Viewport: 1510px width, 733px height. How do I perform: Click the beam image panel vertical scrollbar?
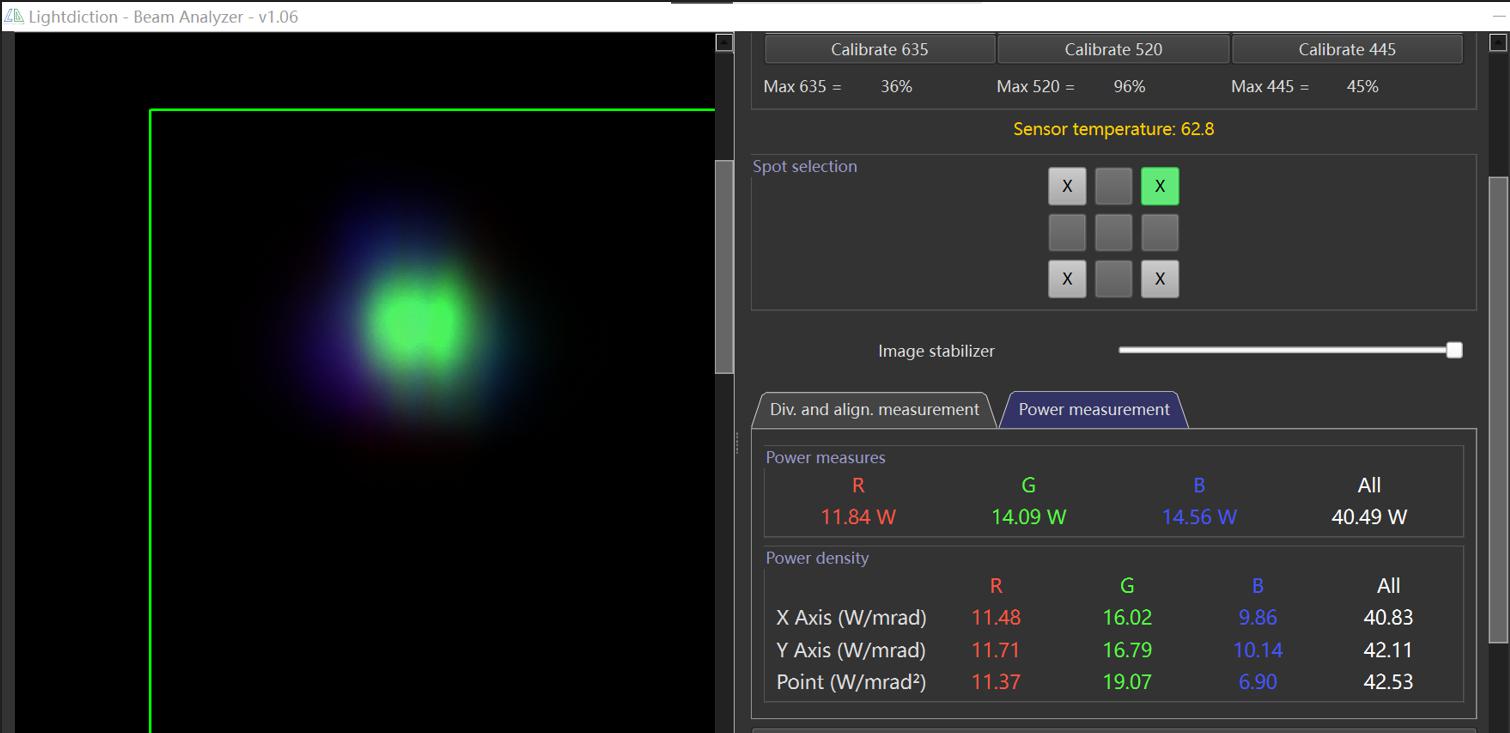click(725, 267)
